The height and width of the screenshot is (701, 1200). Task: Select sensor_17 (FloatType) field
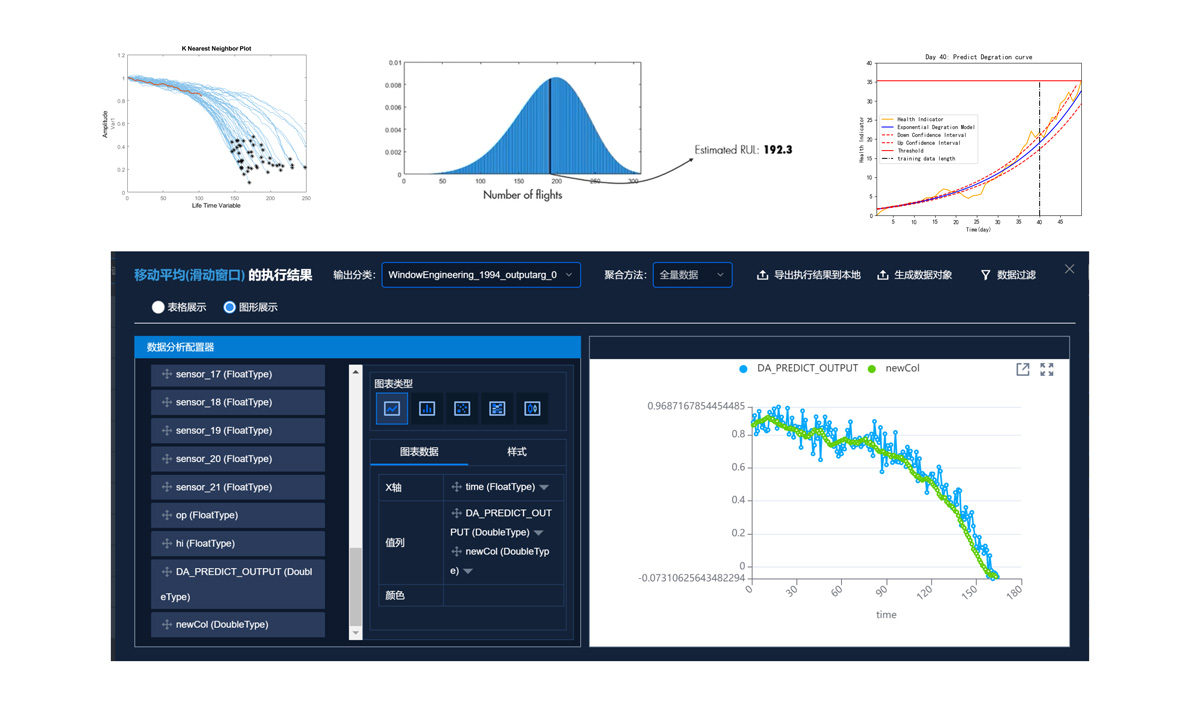(238, 374)
